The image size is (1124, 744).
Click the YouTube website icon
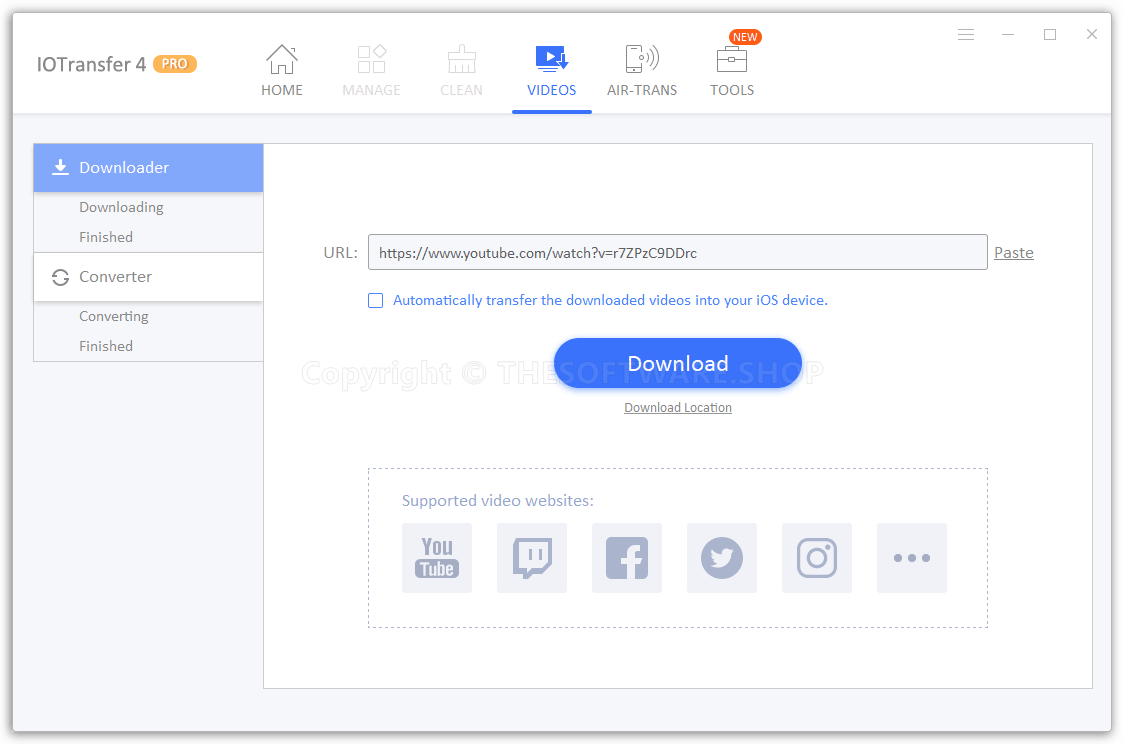tap(437, 558)
